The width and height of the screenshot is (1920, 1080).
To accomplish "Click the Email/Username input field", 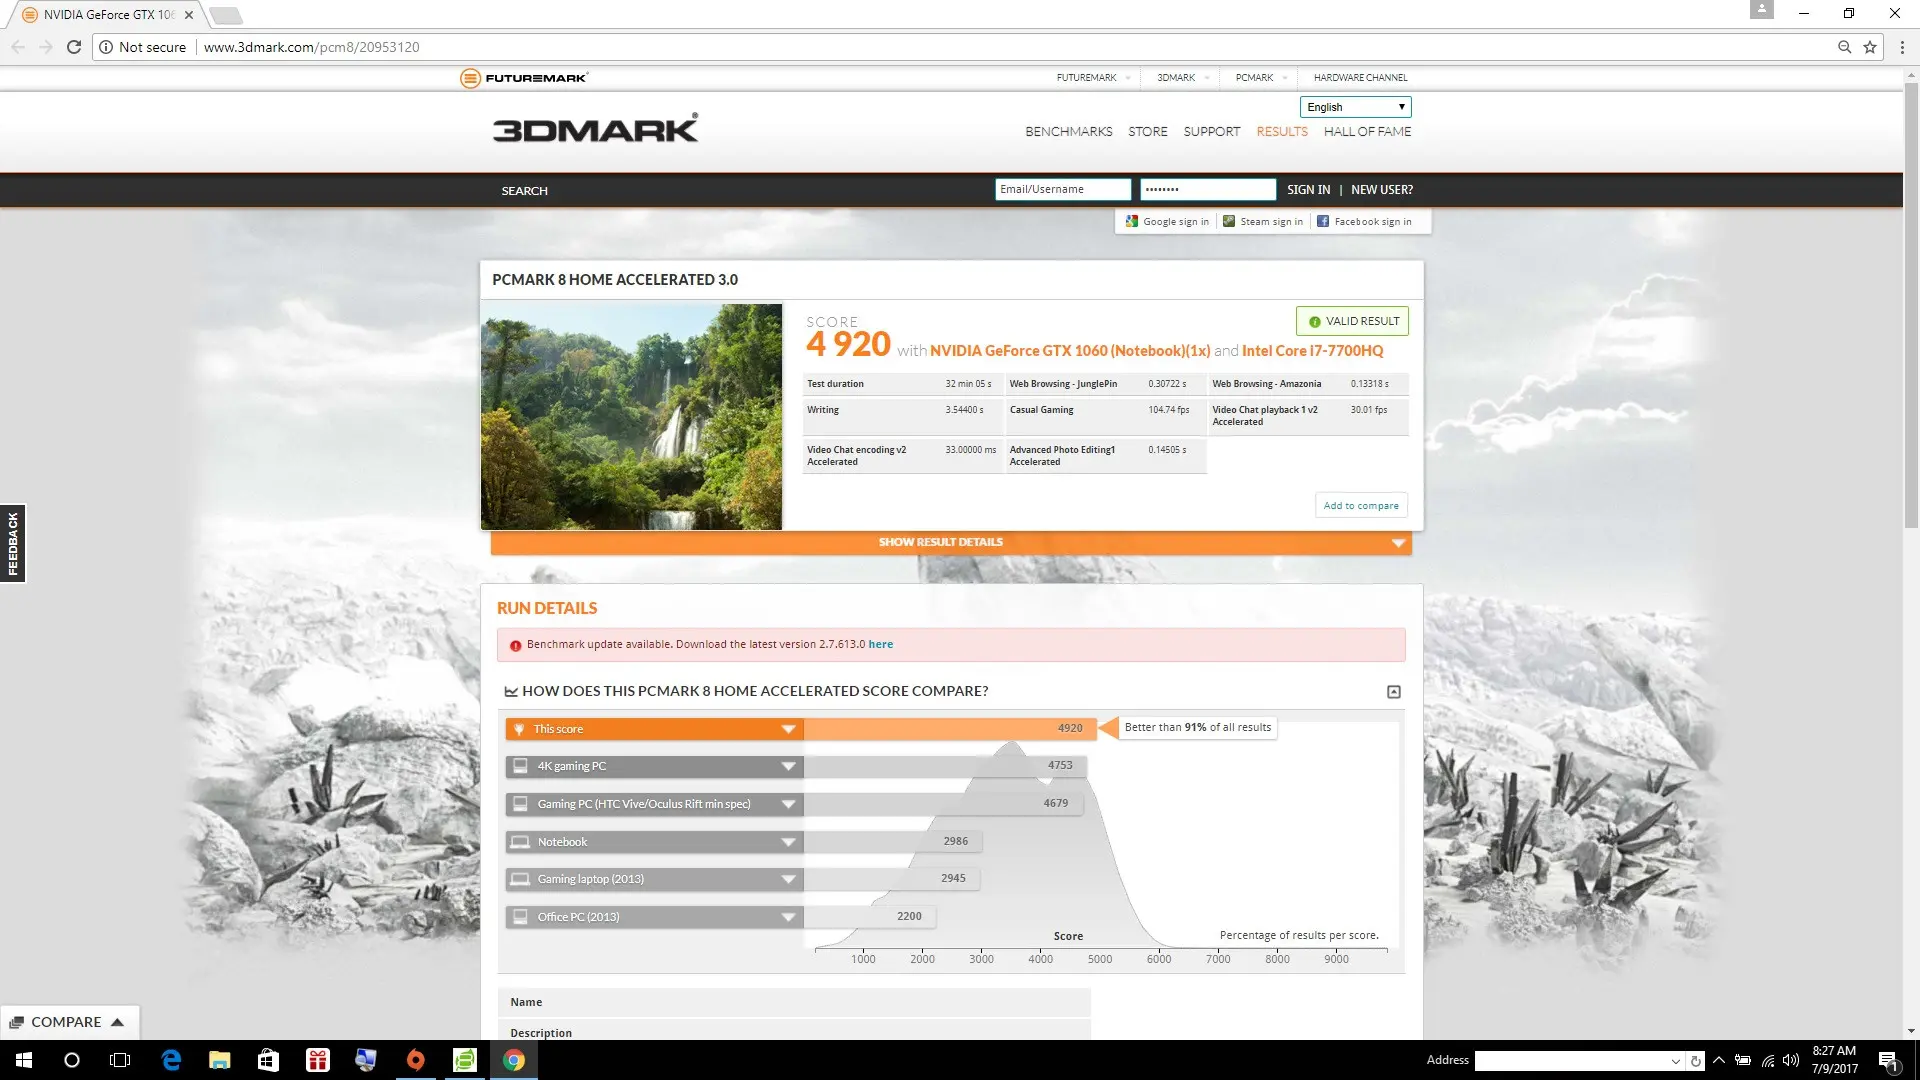I will pyautogui.click(x=1063, y=189).
